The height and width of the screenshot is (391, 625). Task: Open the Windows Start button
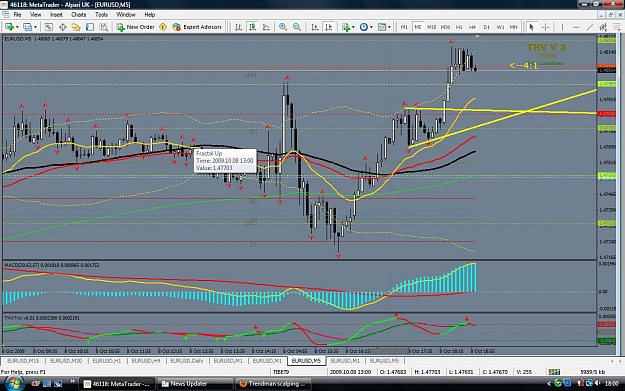[13, 383]
